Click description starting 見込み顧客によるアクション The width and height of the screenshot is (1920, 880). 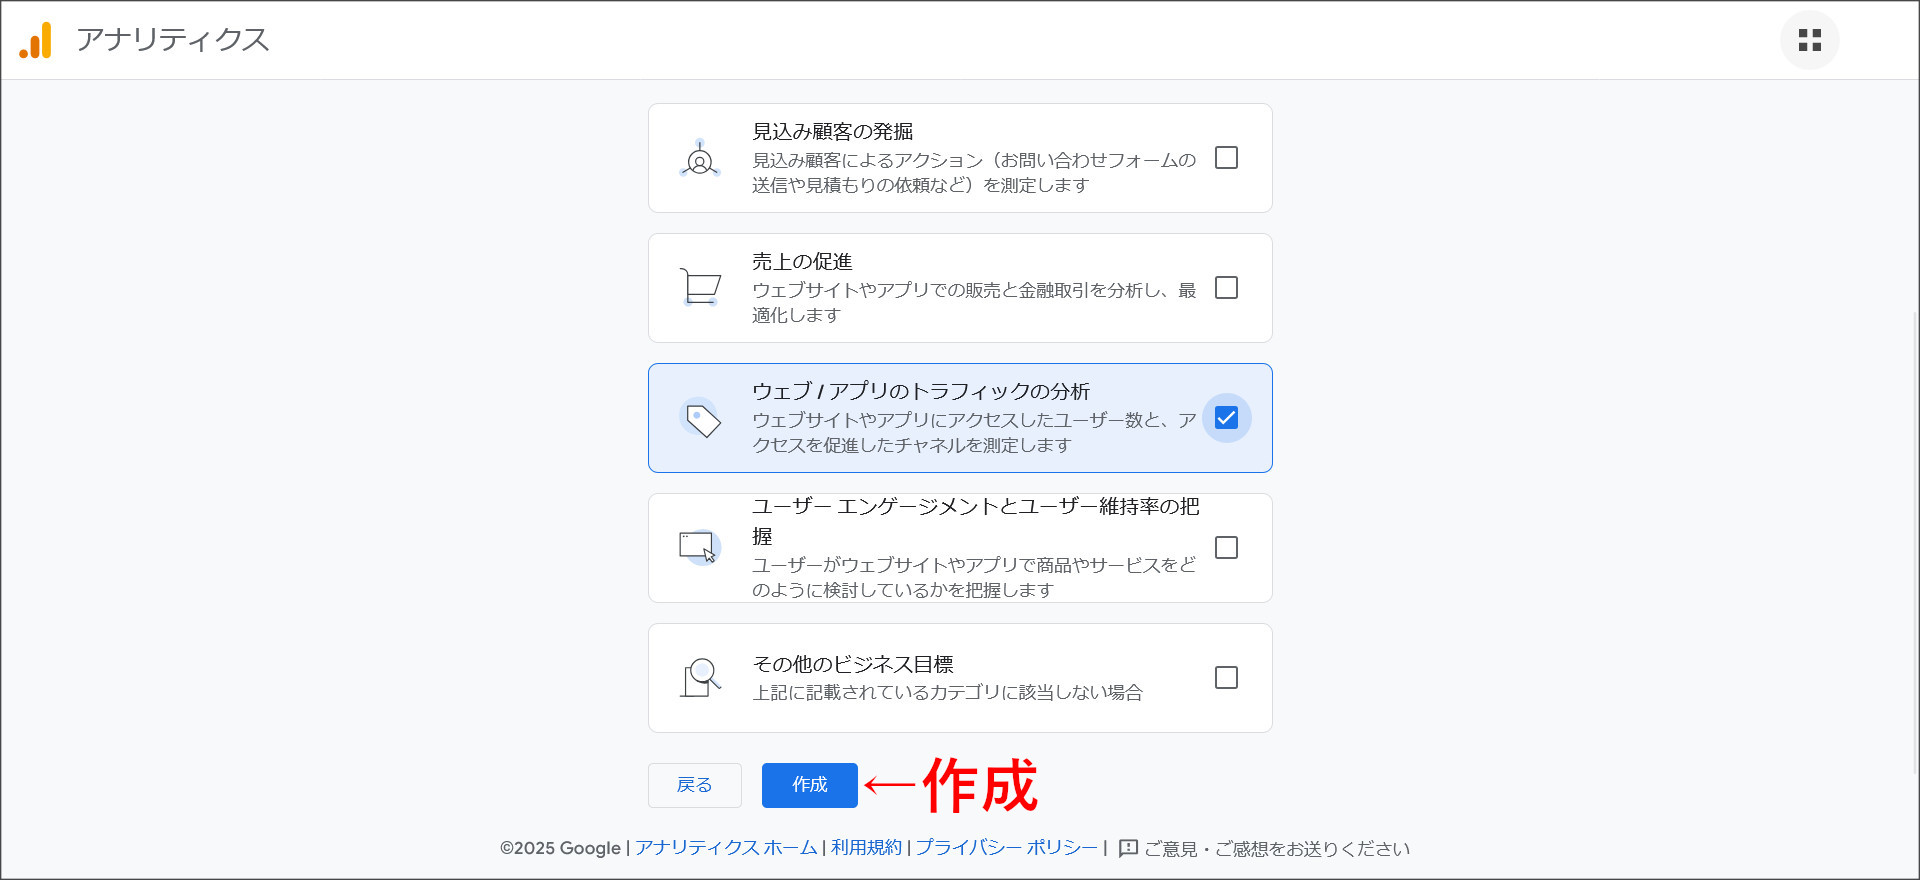(974, 172)
